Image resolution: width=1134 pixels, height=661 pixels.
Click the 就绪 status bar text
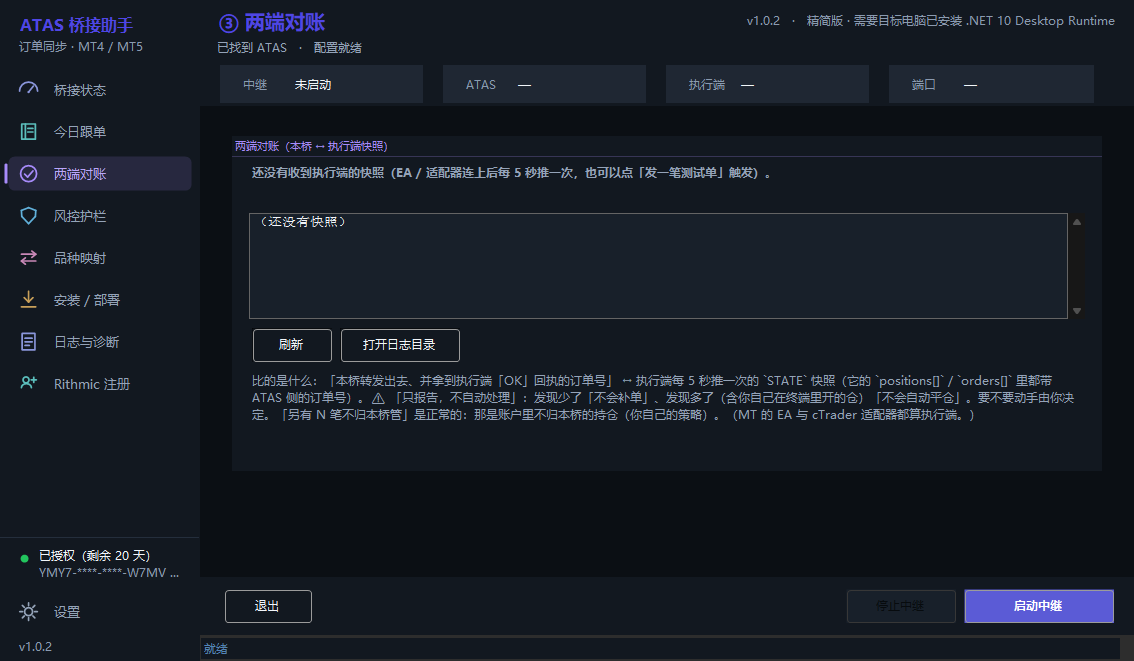point(216,649)
